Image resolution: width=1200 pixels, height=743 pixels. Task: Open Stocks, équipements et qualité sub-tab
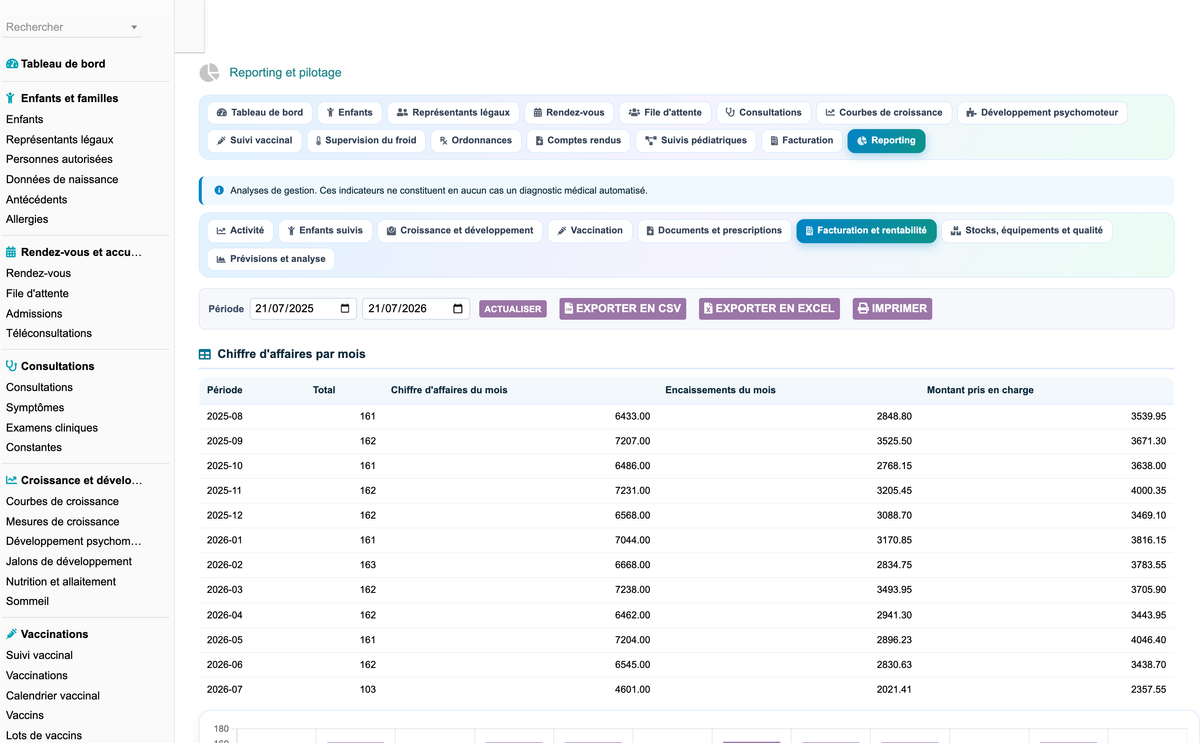pyautogui.click(x=1027, y=231)
